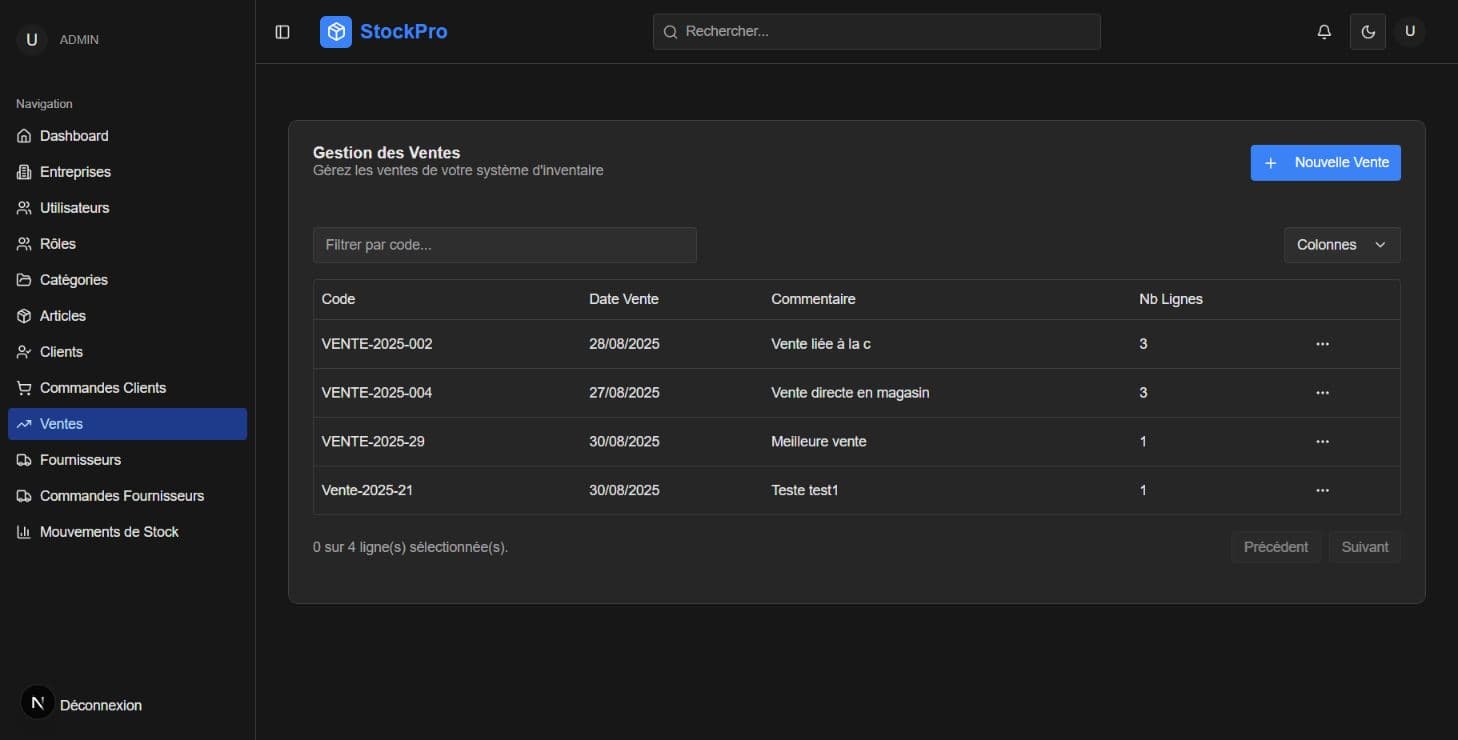1458x740 pixels.
Task: Go to Dashboard page
Action: pyautogui.click(x=127, y=136)
